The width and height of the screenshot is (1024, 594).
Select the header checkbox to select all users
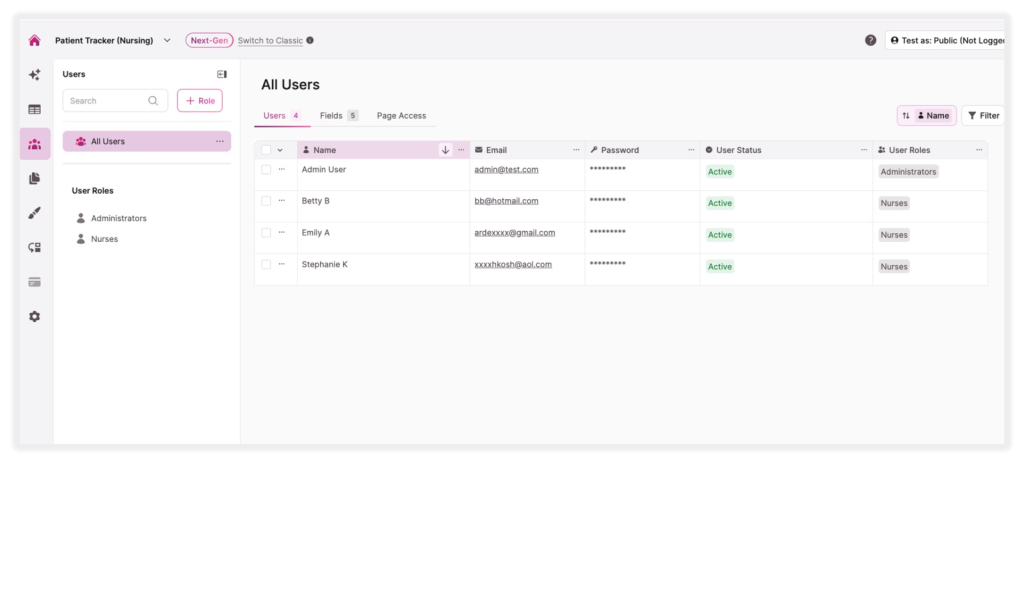(266, 150)
